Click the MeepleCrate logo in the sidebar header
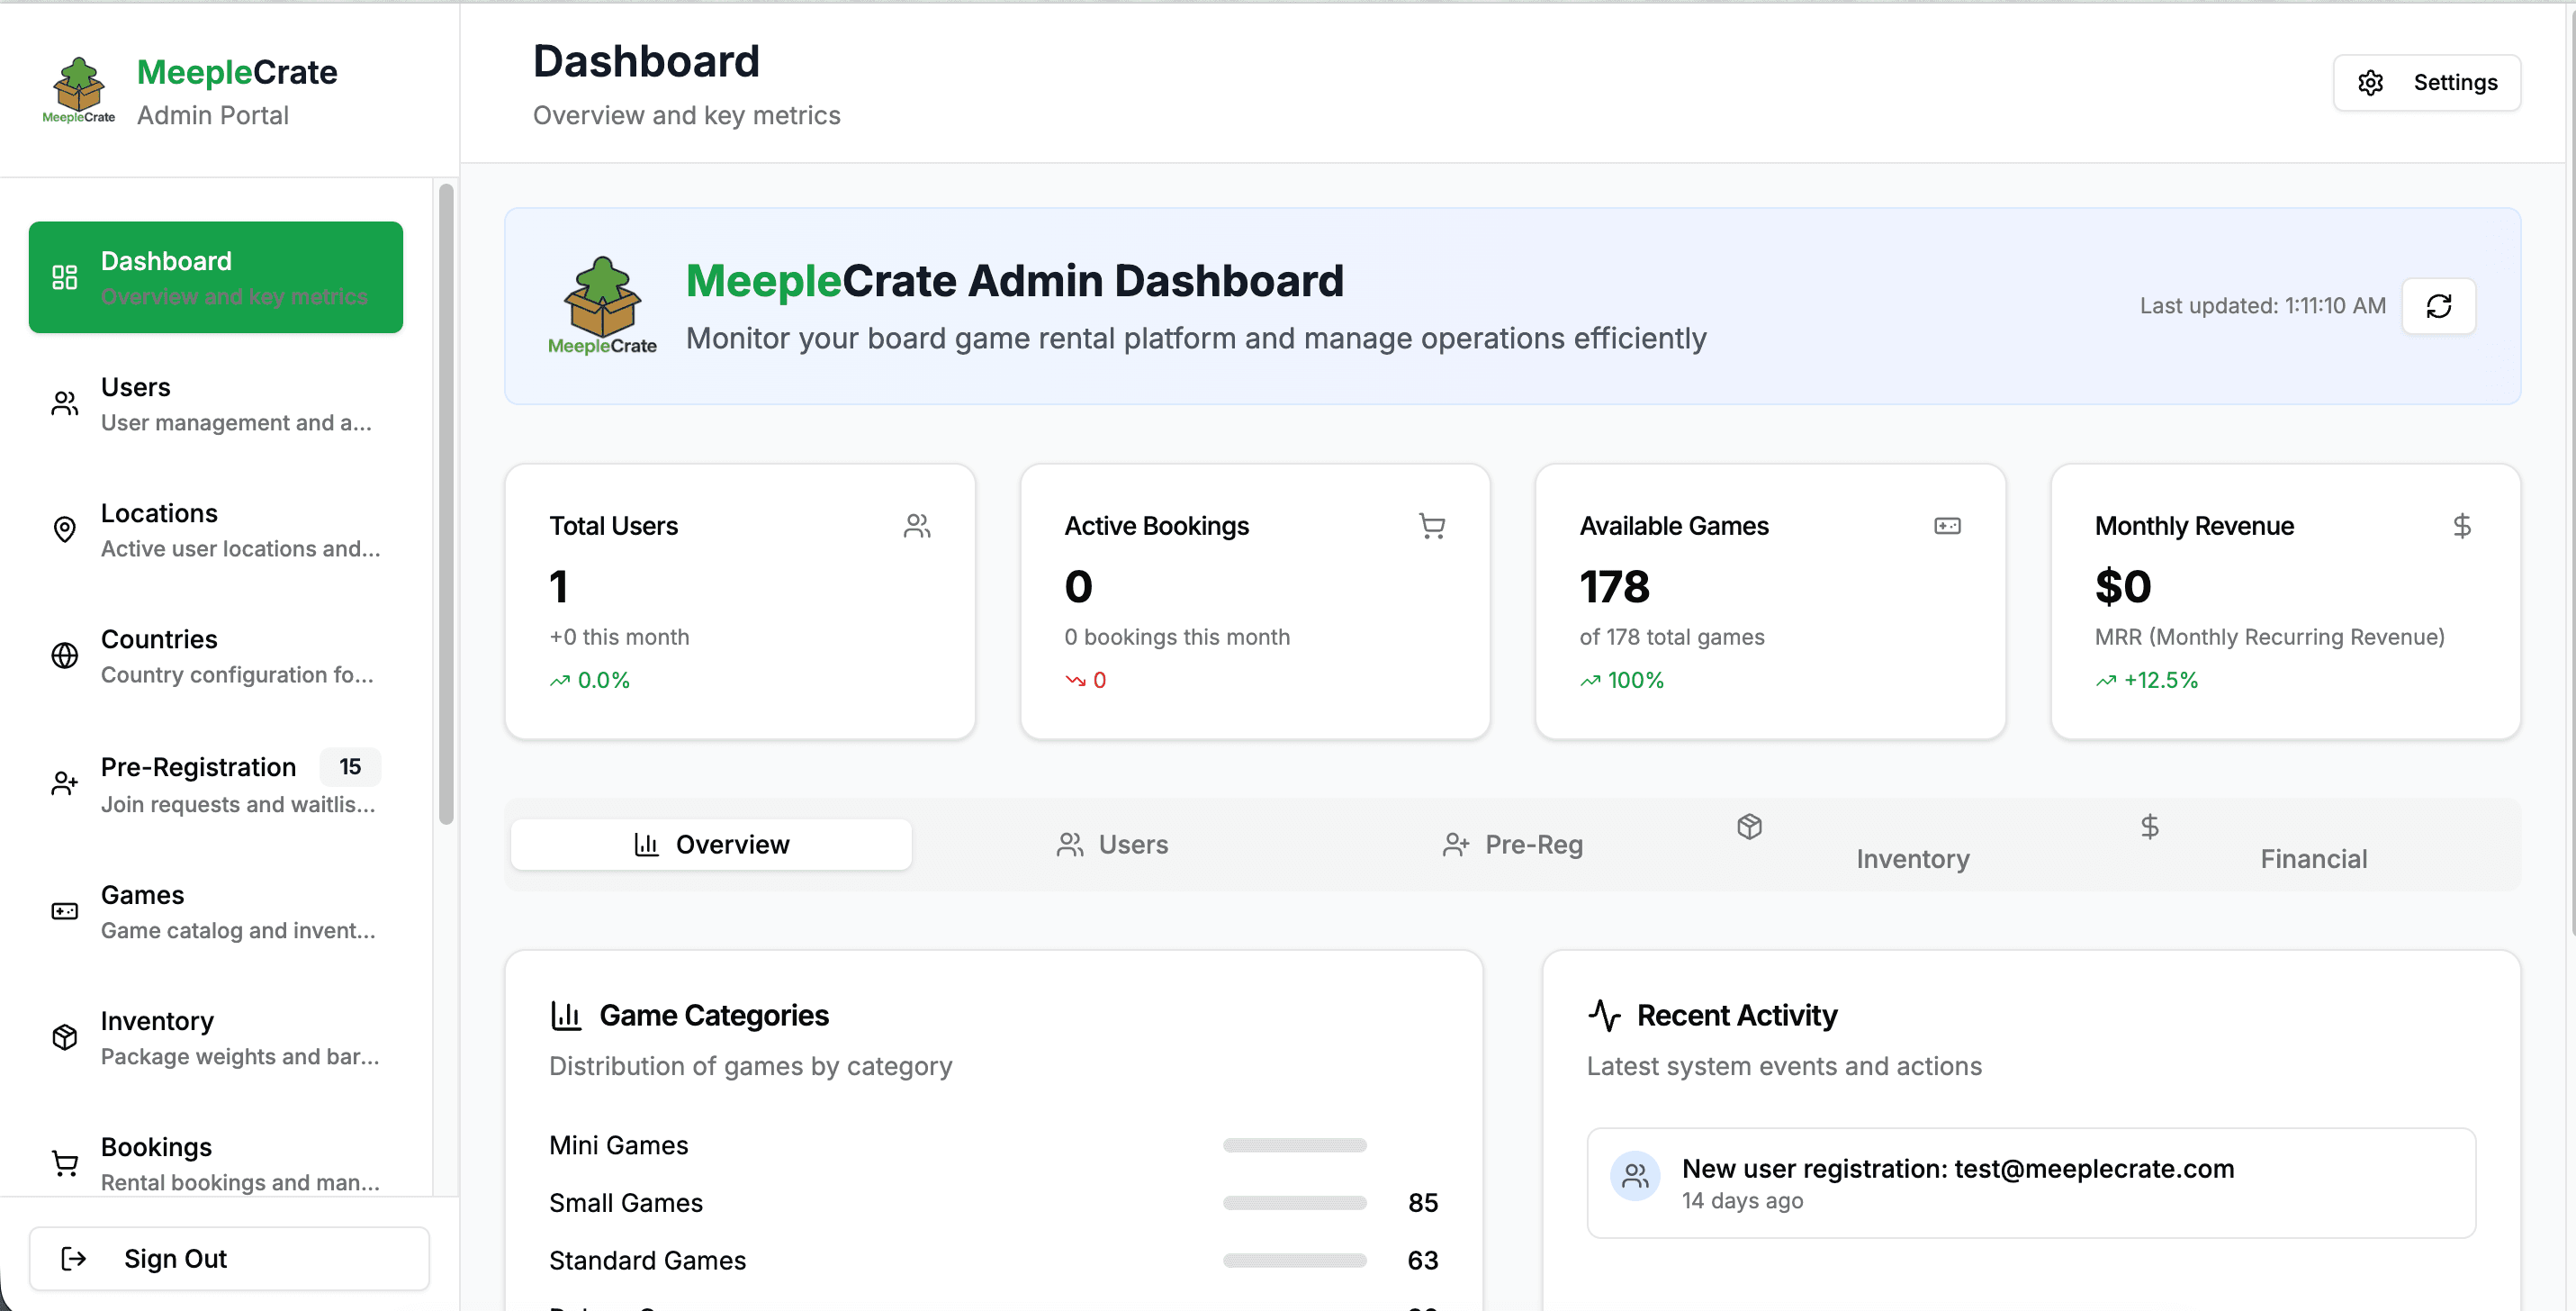 pyautogui.click(x=79, y=90)
